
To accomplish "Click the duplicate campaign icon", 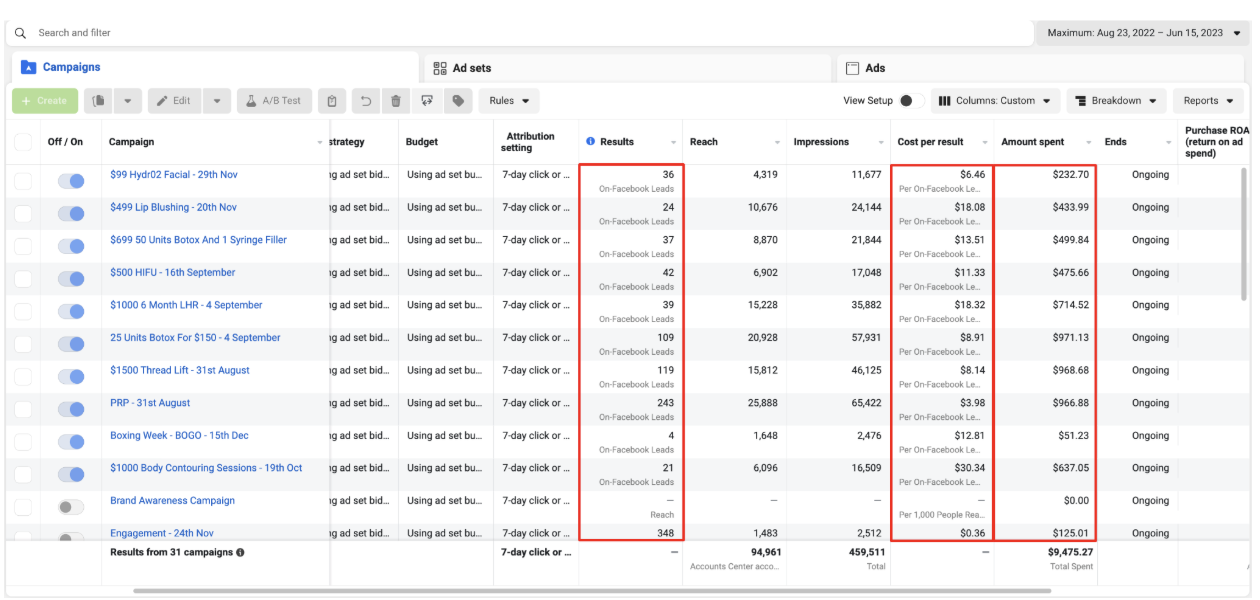I will 99,101.
